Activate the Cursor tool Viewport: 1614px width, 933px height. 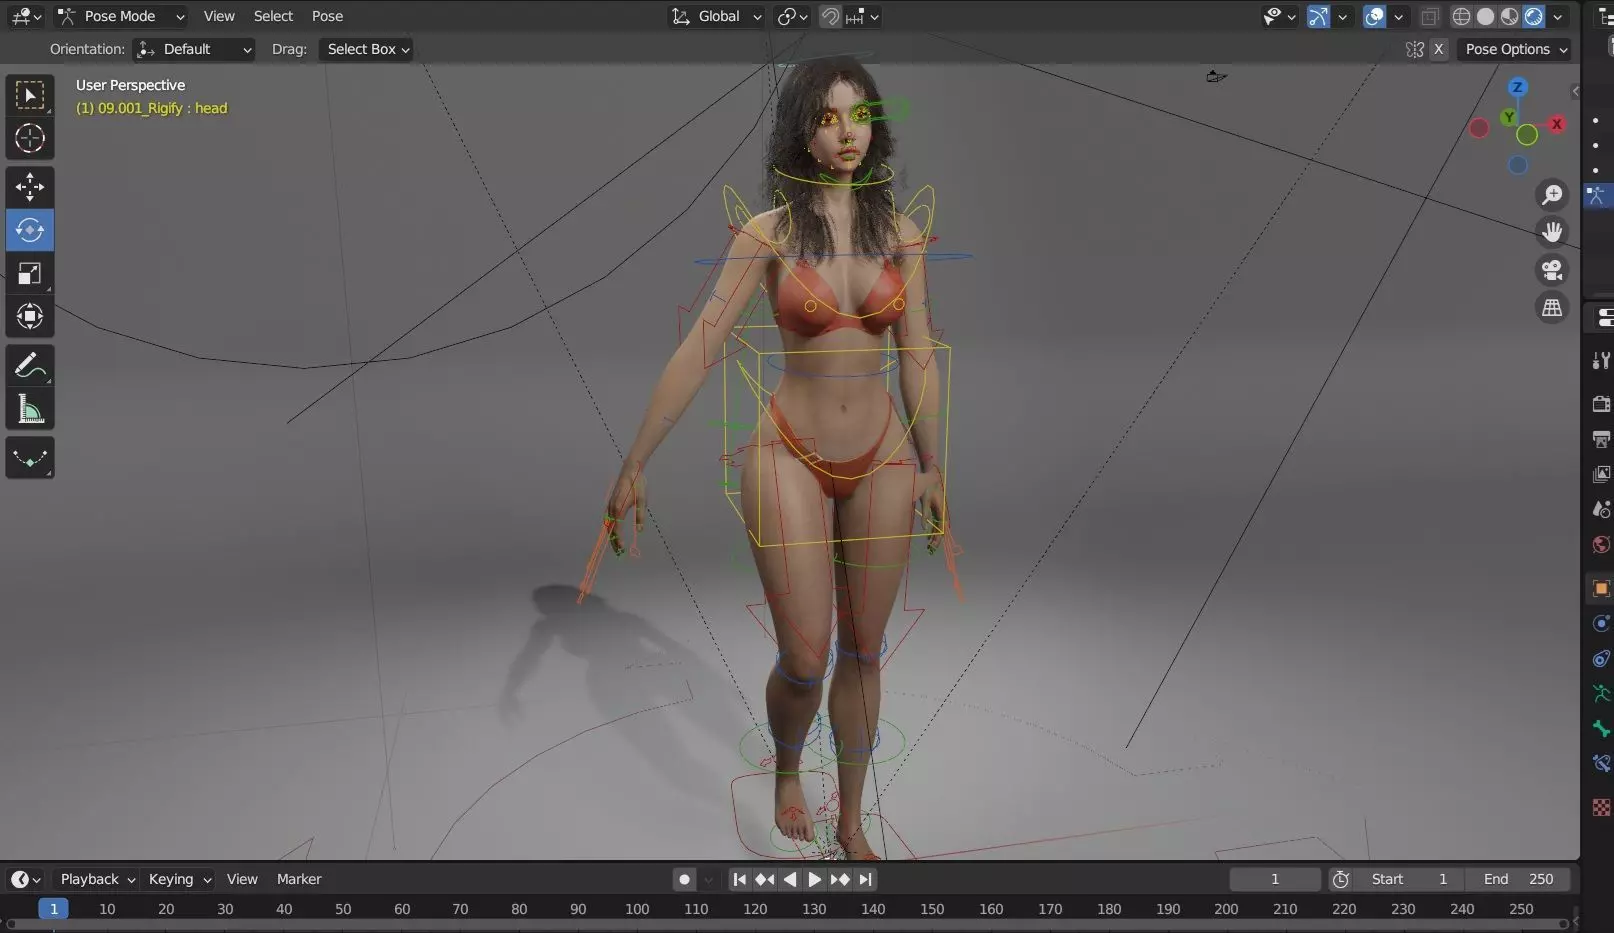point(30,138)
